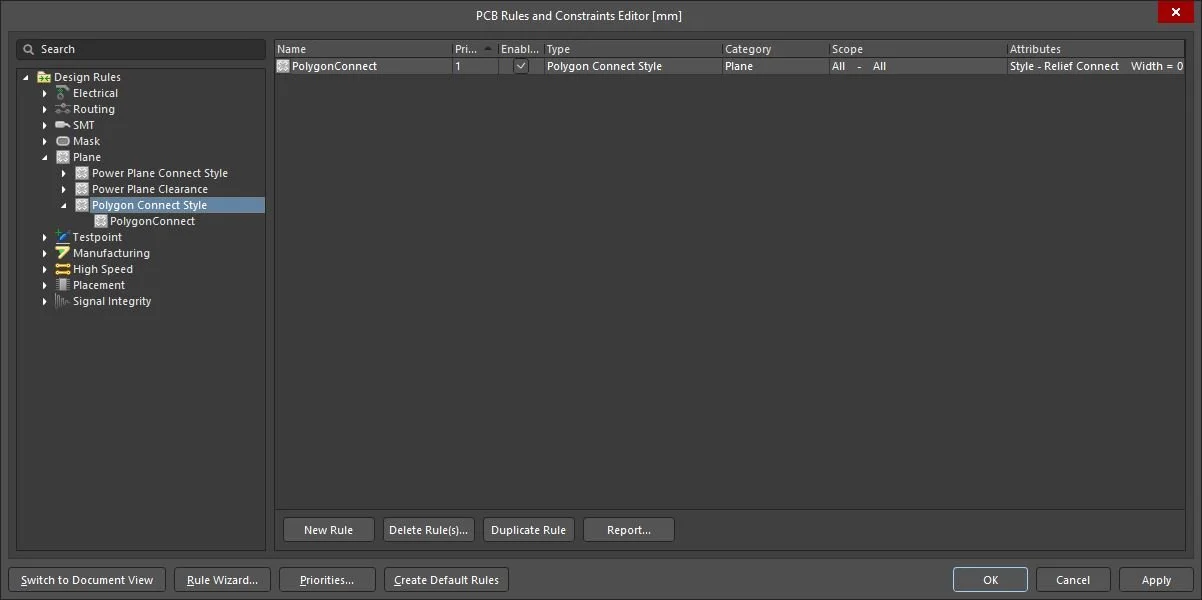Click the Routing category icon
Viewport: 1202px width, 600px height.
pos(63,109)
